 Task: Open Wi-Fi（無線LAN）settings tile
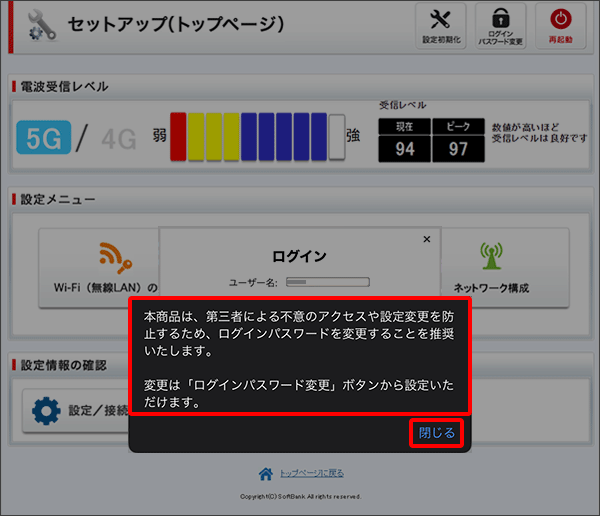pyautogui.click(x=99, y=268)
